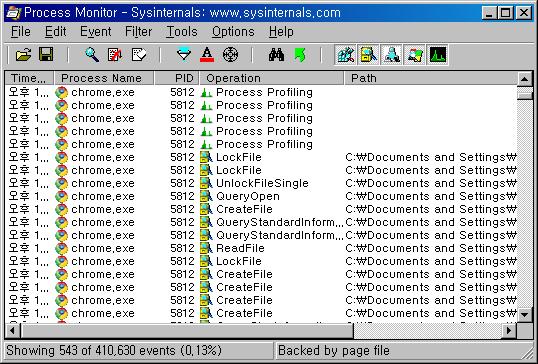538x364 pixels.
Task: Select the UnlockFileSingle event row
Action: point(261,183)
